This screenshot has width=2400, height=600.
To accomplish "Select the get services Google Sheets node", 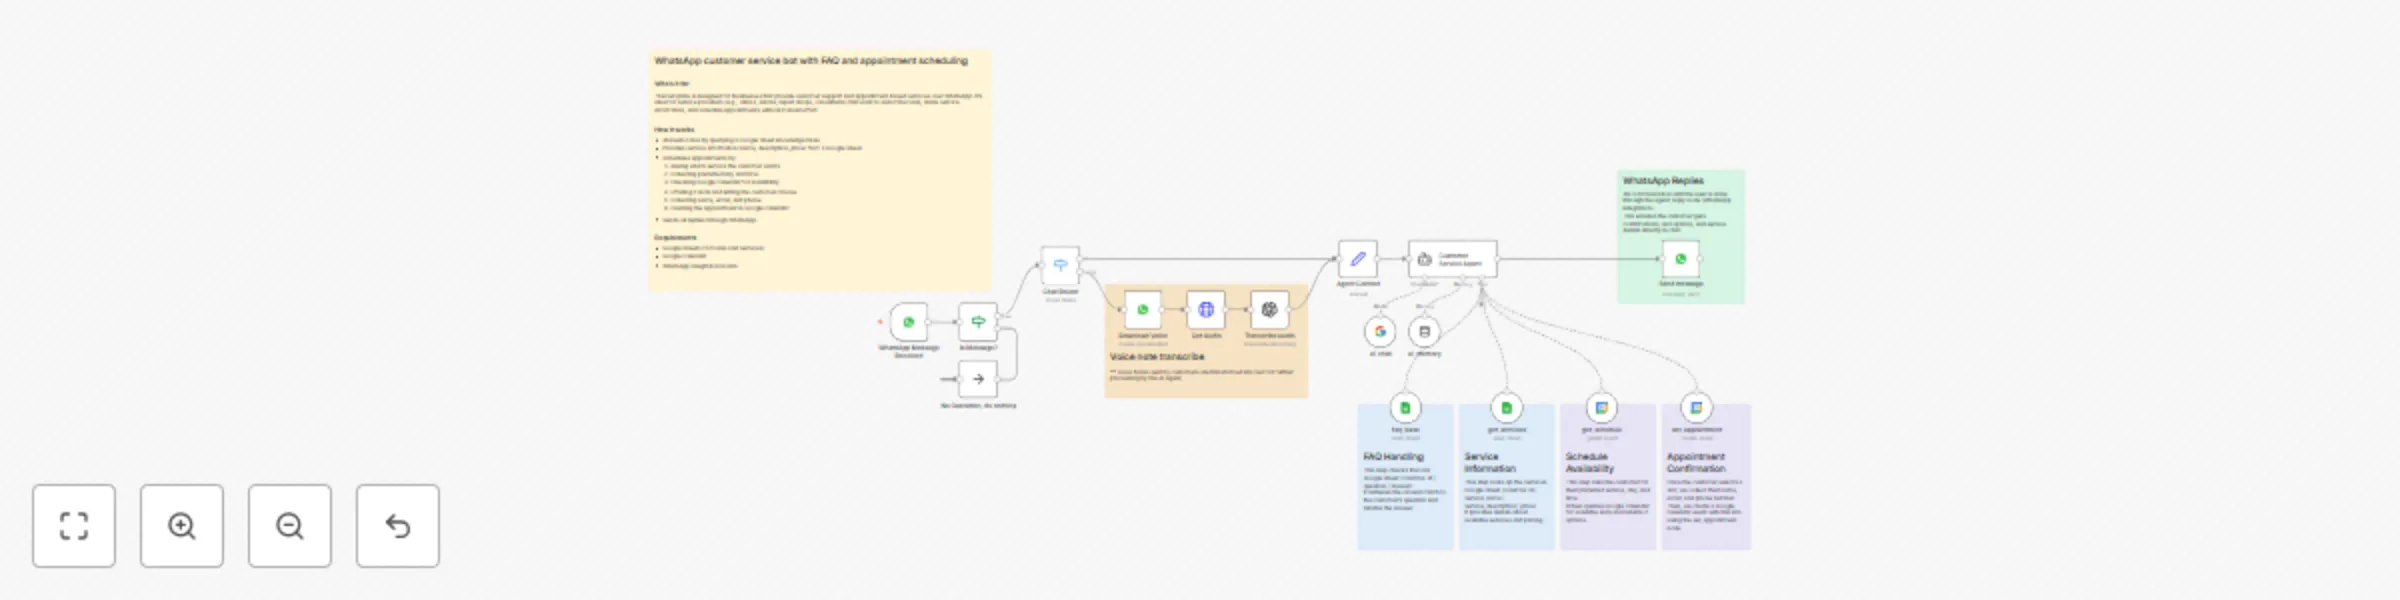I will tap(1506, 407).
